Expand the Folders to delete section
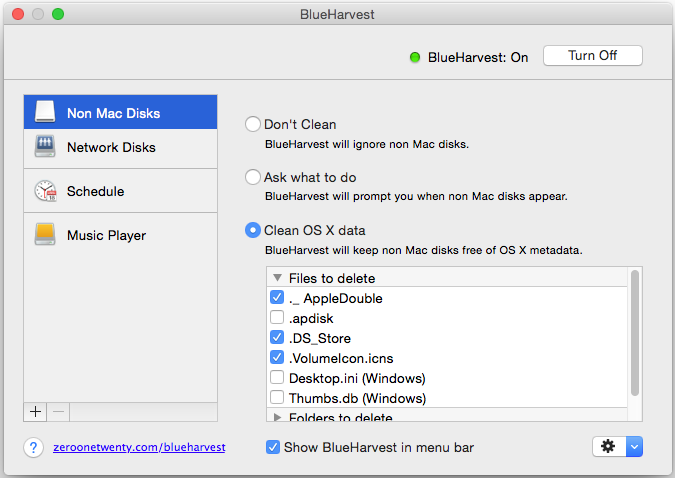 pos(277,417)
